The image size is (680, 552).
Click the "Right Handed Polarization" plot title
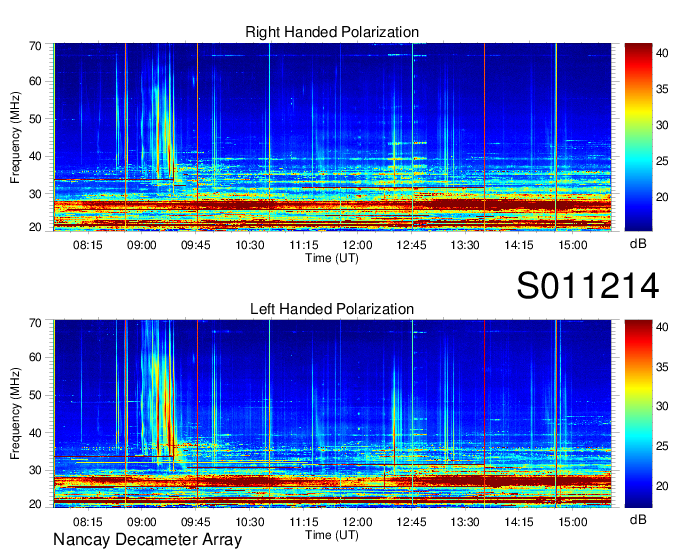point(332,32)
